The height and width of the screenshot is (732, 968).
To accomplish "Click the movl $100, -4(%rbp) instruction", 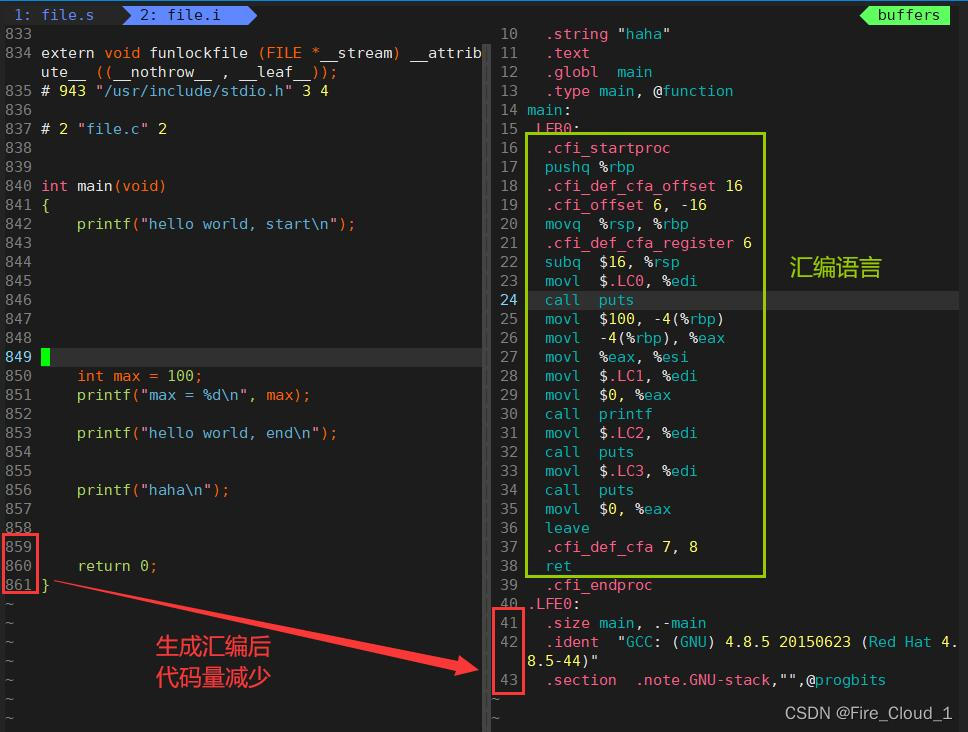I will click(x=635, y=319).
